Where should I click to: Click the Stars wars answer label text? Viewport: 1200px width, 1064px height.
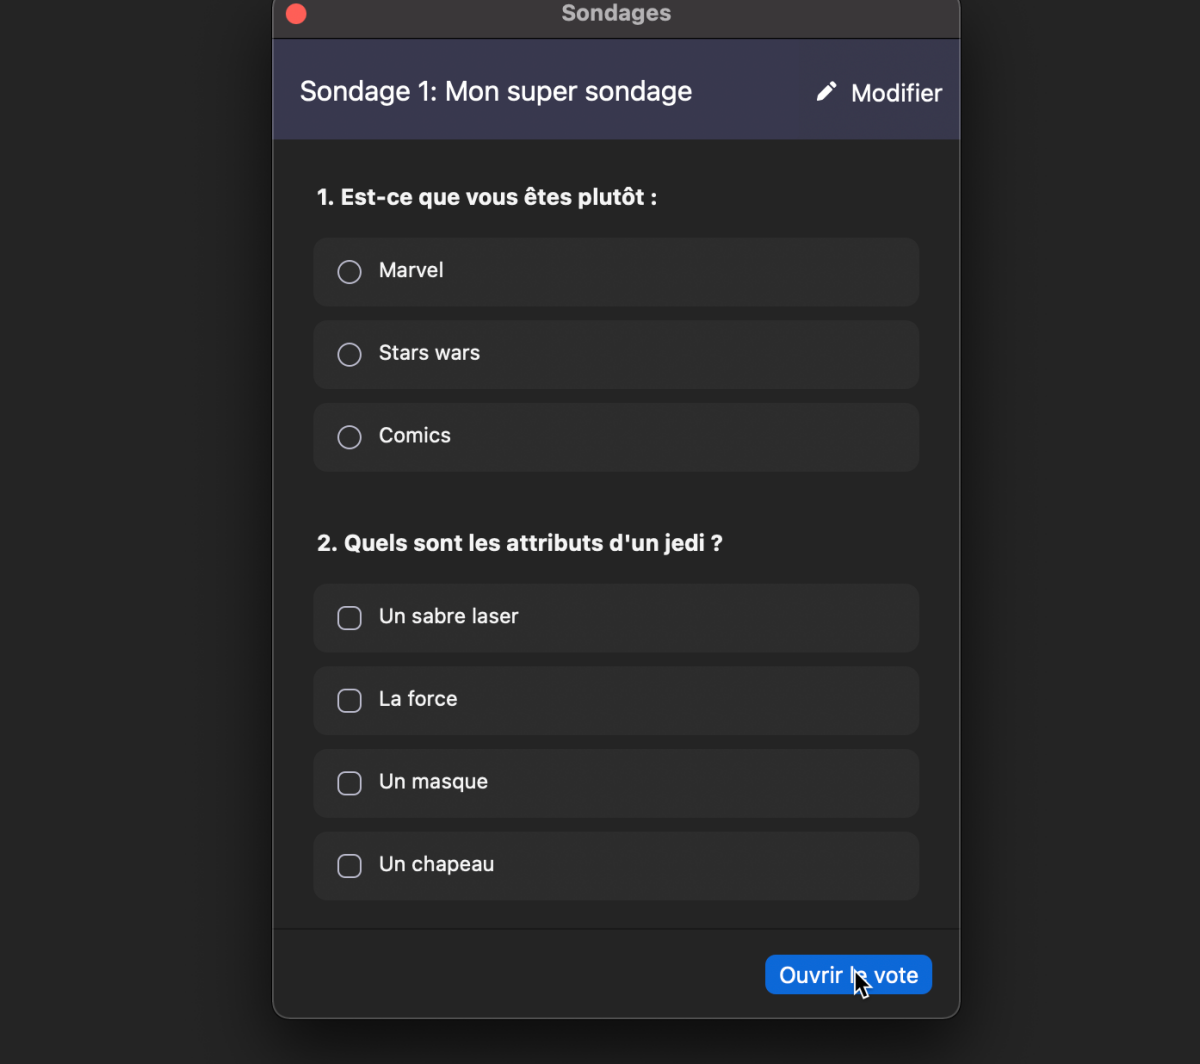429,353
